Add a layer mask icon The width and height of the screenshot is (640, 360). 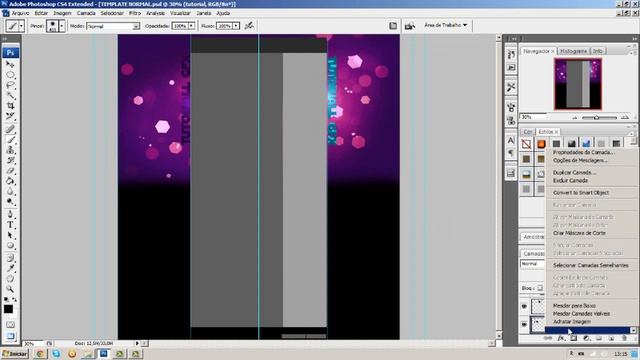click(573, 338)
